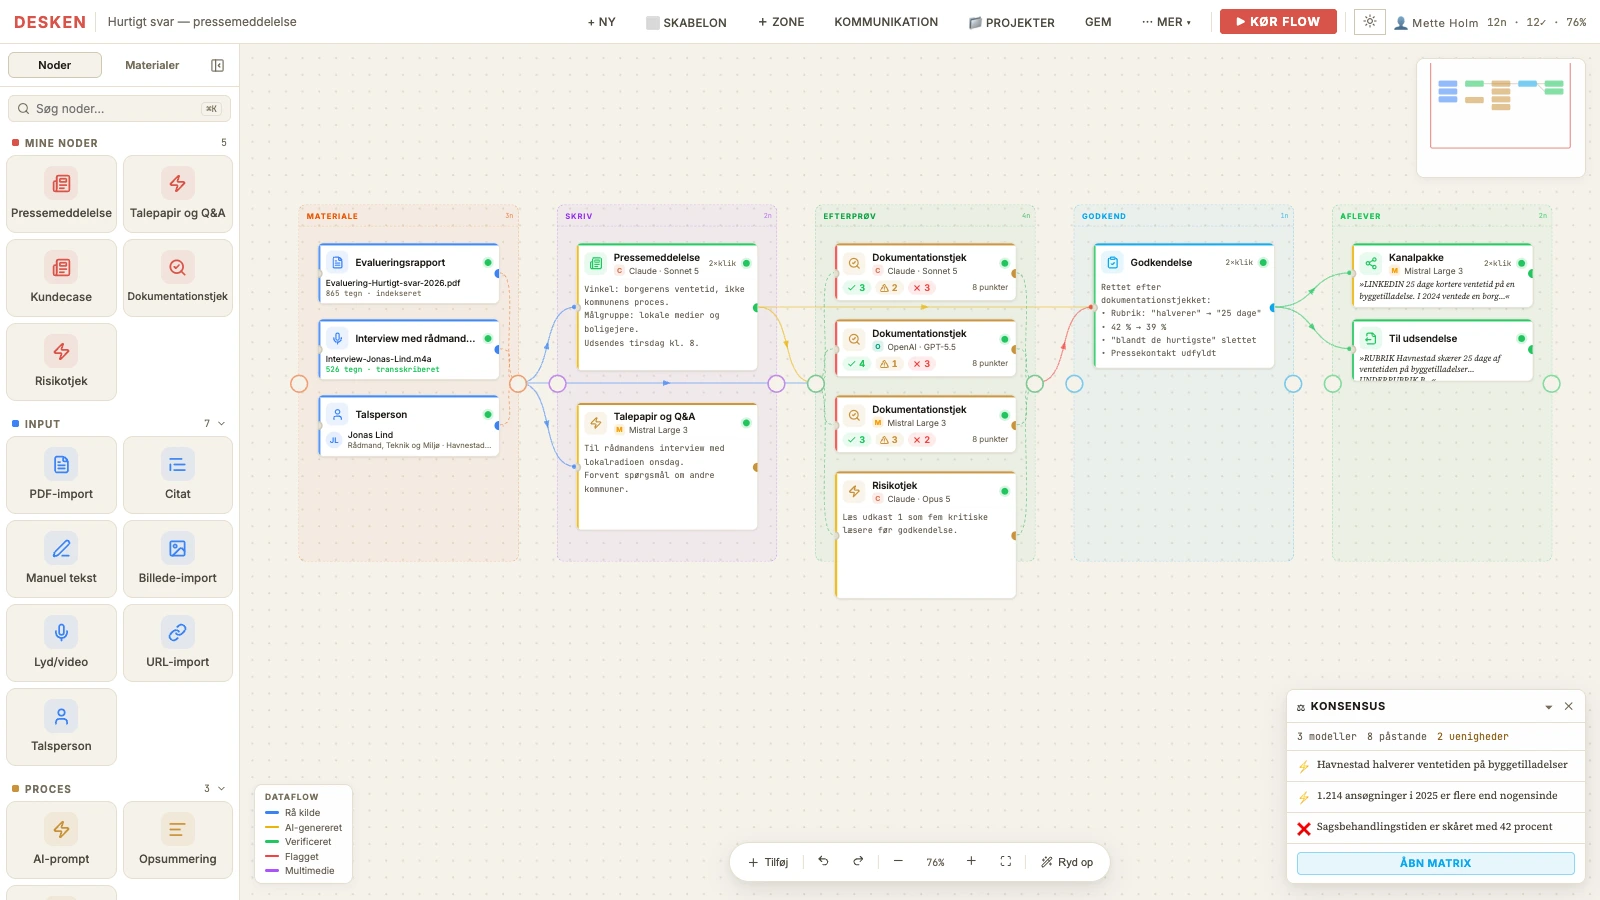Click the light theme sun icon
This screenshot has width=1600, height=900.
pyautogui.click(x=1369, y=22)
